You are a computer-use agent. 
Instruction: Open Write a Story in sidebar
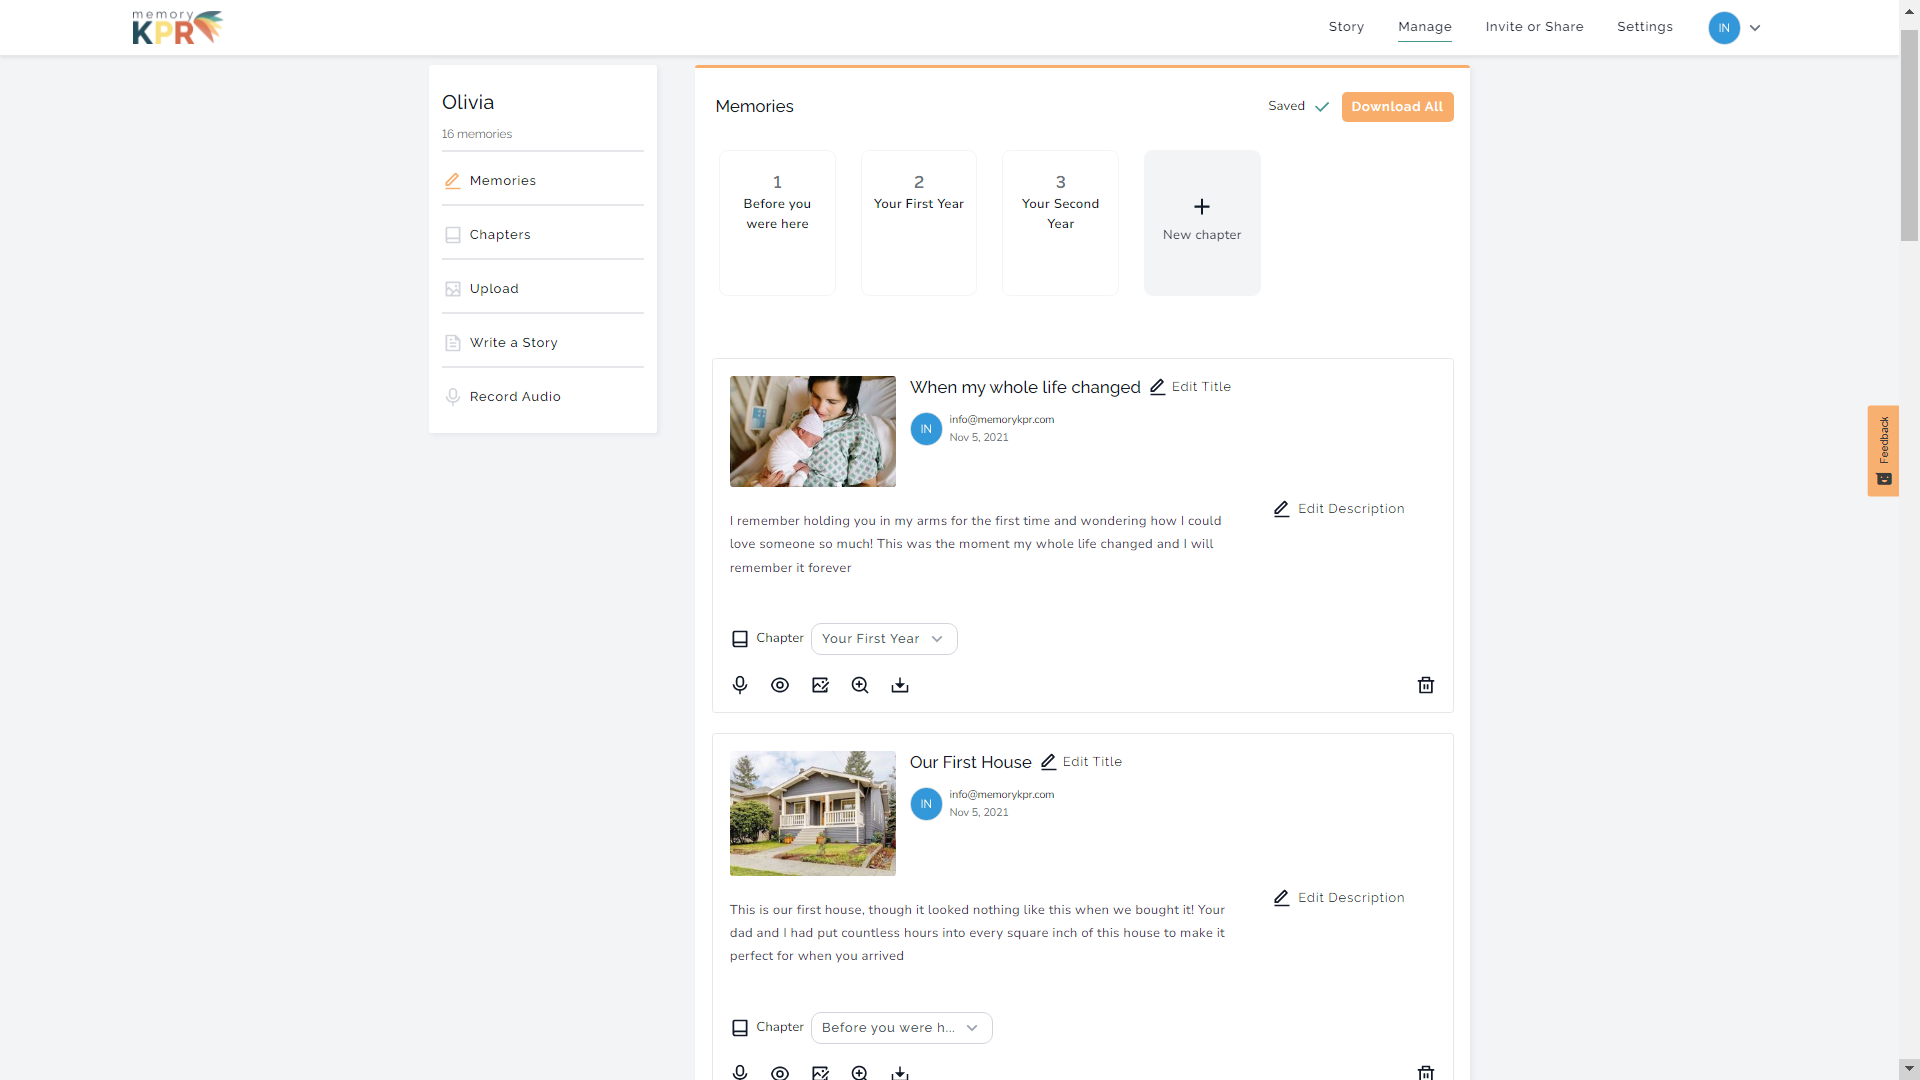(x=543, y=343)
